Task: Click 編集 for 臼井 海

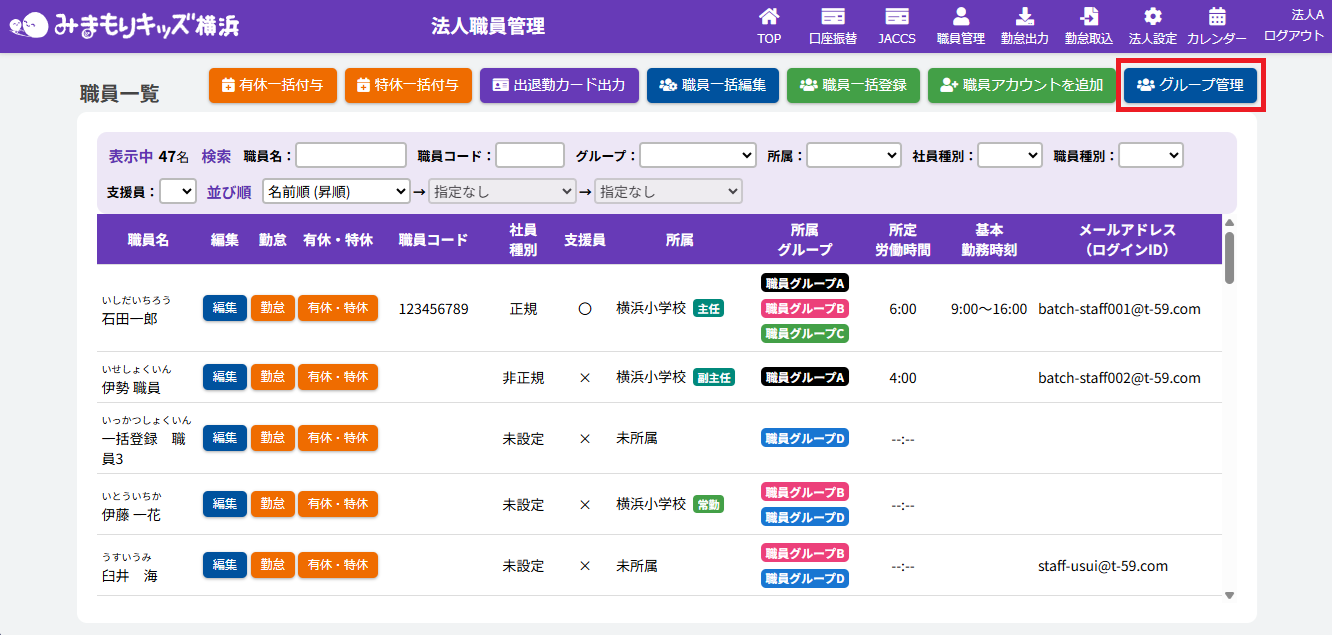Action: tap(225, 565)
